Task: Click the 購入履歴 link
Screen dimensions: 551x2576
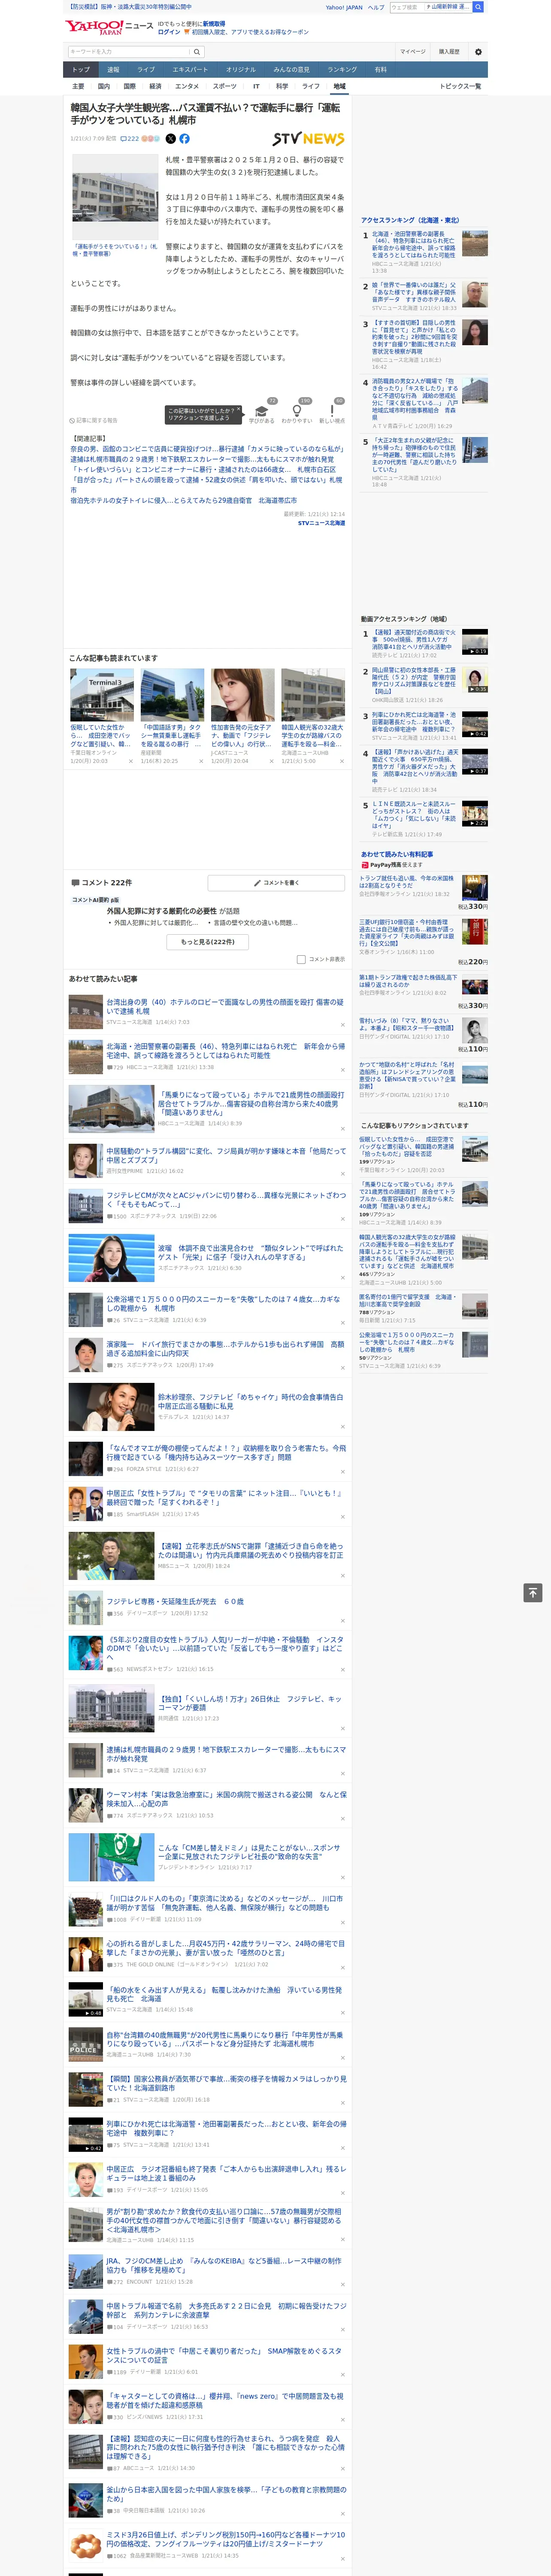Action: [x=449, y=52]
